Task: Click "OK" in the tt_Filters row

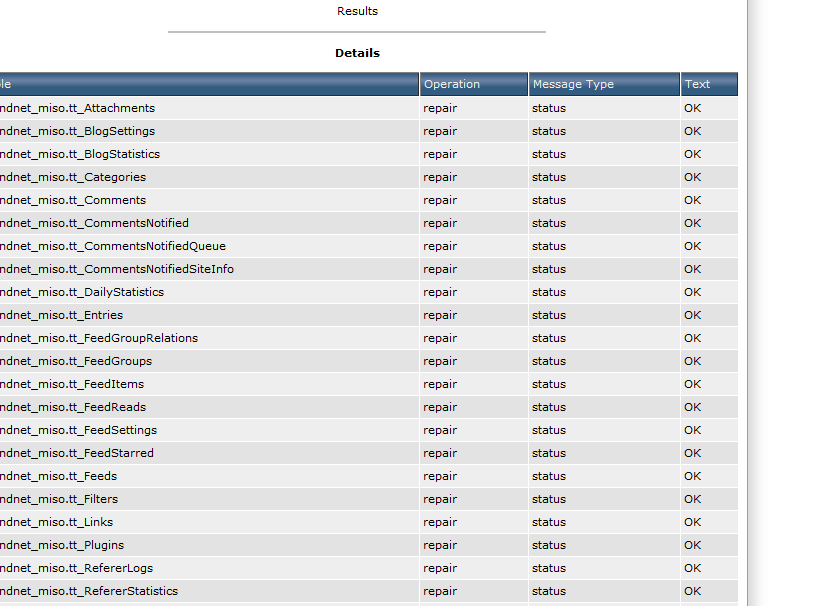Action: pyautogui.click(x=692, y=499)
